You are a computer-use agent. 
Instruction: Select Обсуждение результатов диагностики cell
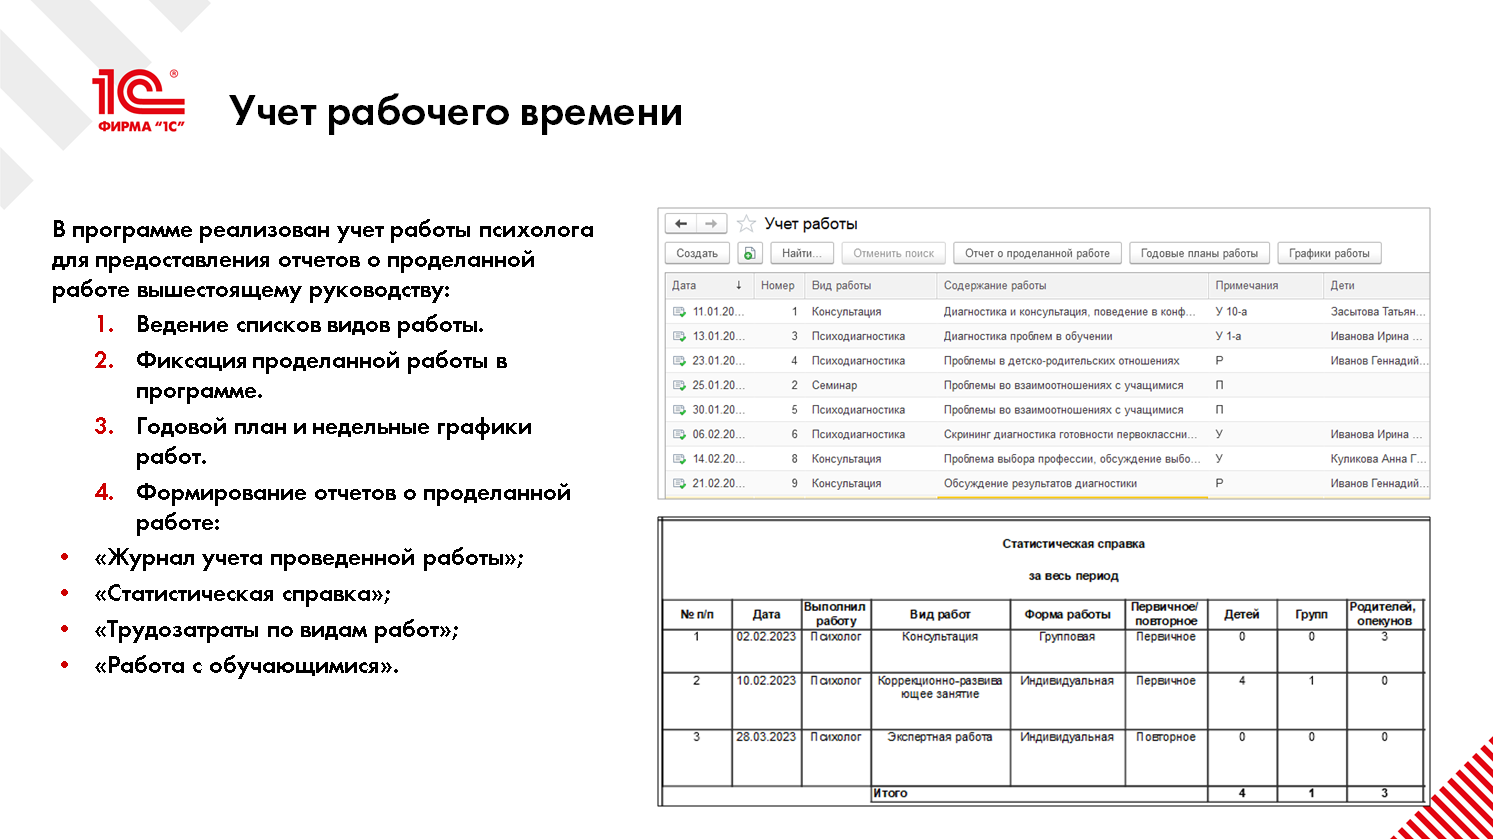point(1040,483)
